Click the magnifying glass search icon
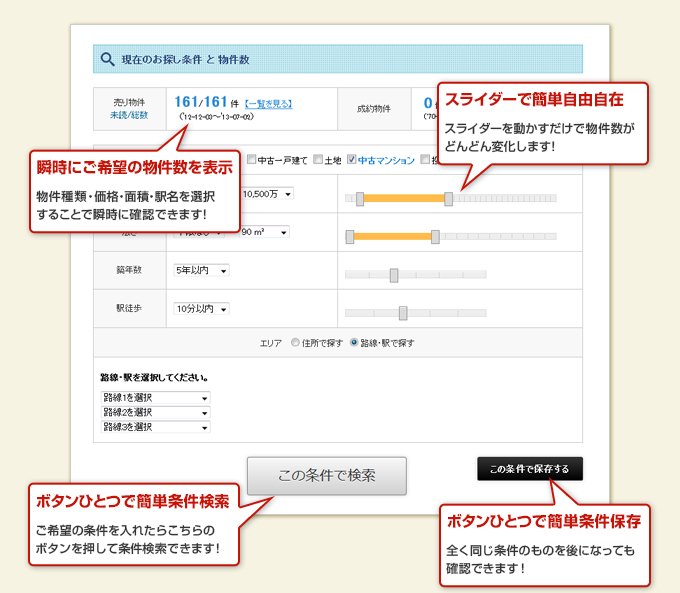680x593 pixels. coord(107,59)
